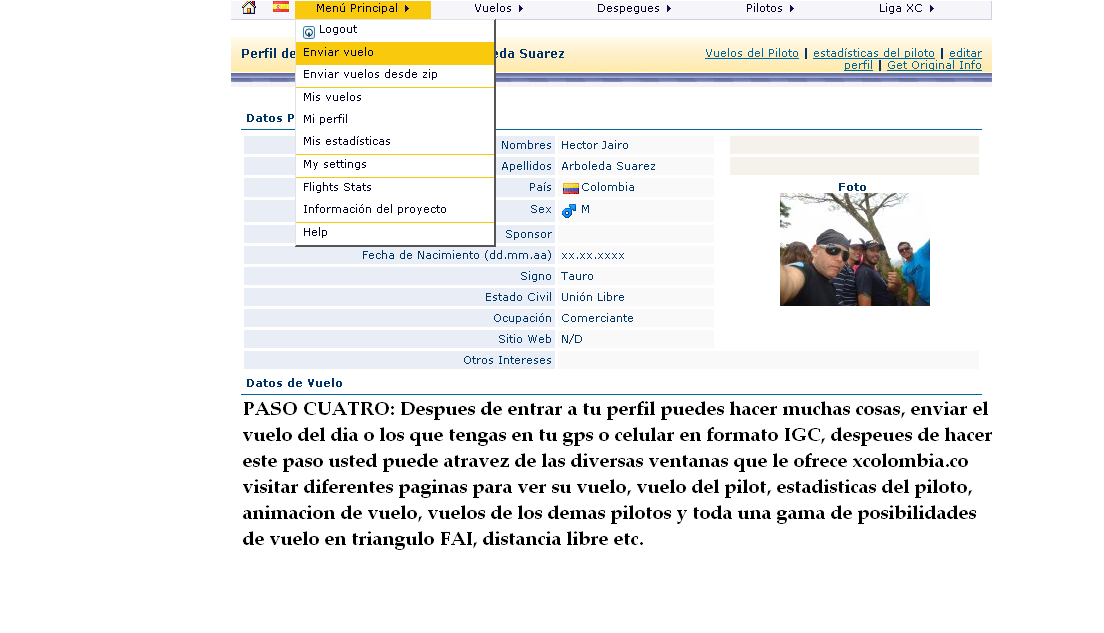Screen dimensions: 1104x633
Task: Click the Logout icon in the dropdown menu
Action: point(308,32)
